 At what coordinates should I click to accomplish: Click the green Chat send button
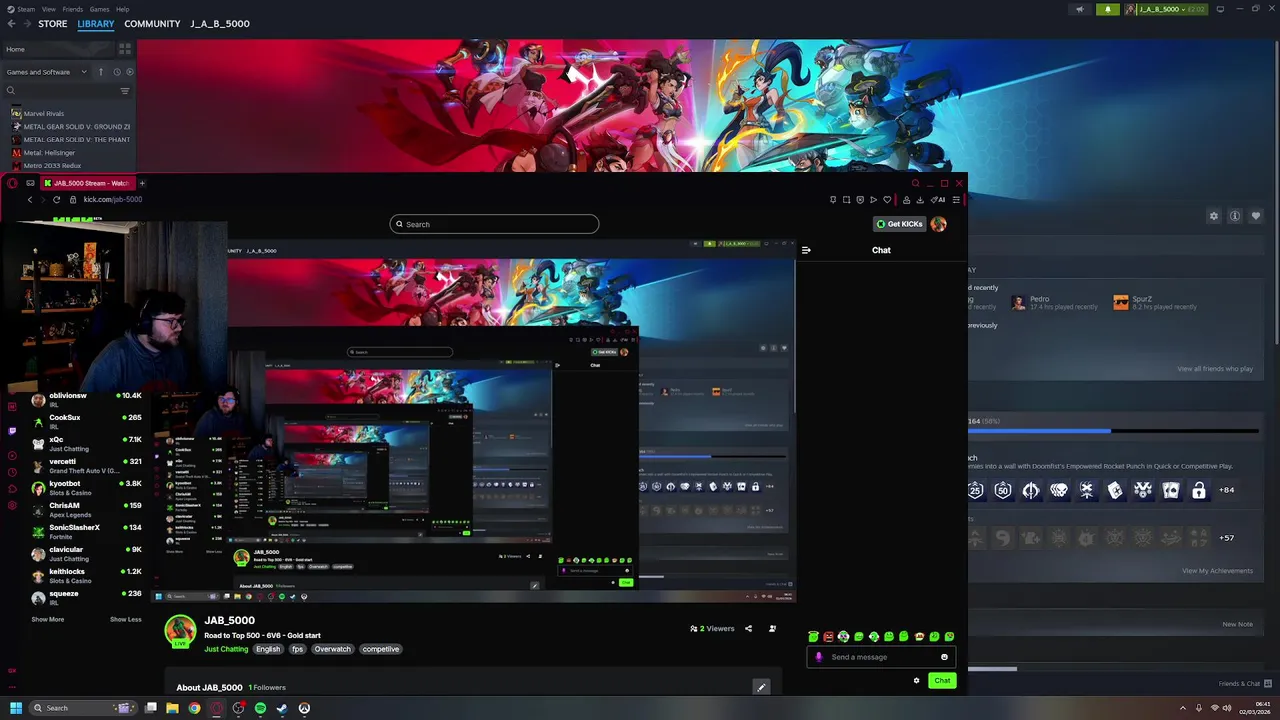[942, 681]
